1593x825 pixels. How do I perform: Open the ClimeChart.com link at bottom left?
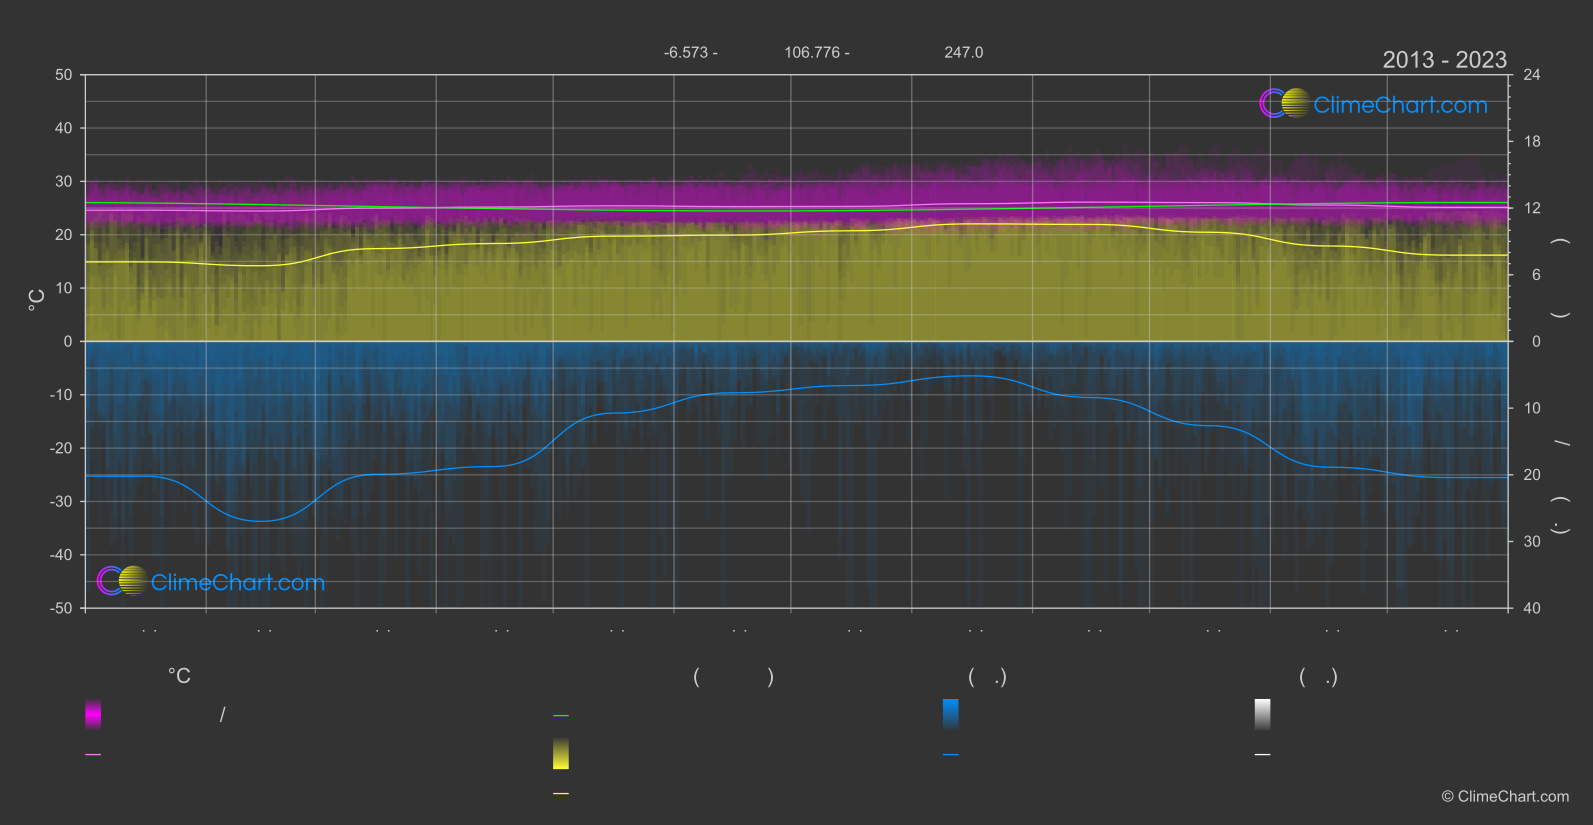click(238, 582)
